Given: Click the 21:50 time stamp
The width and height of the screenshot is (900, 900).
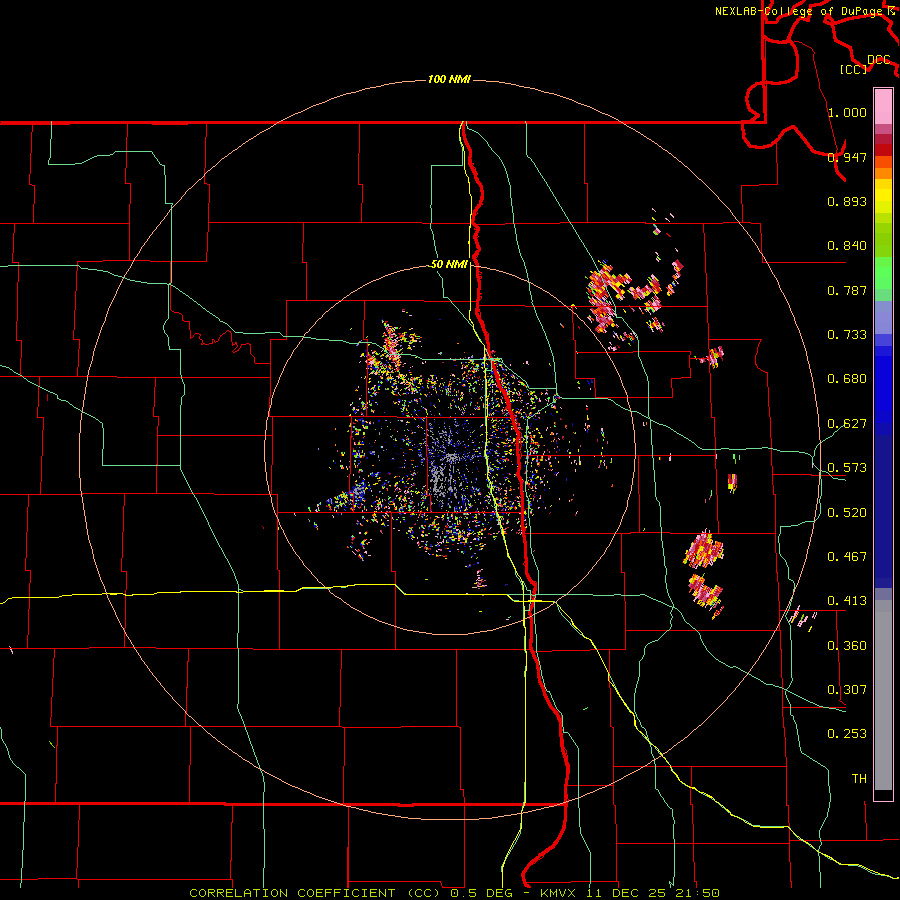Looking at the screenshot, I should coord(699,893).
